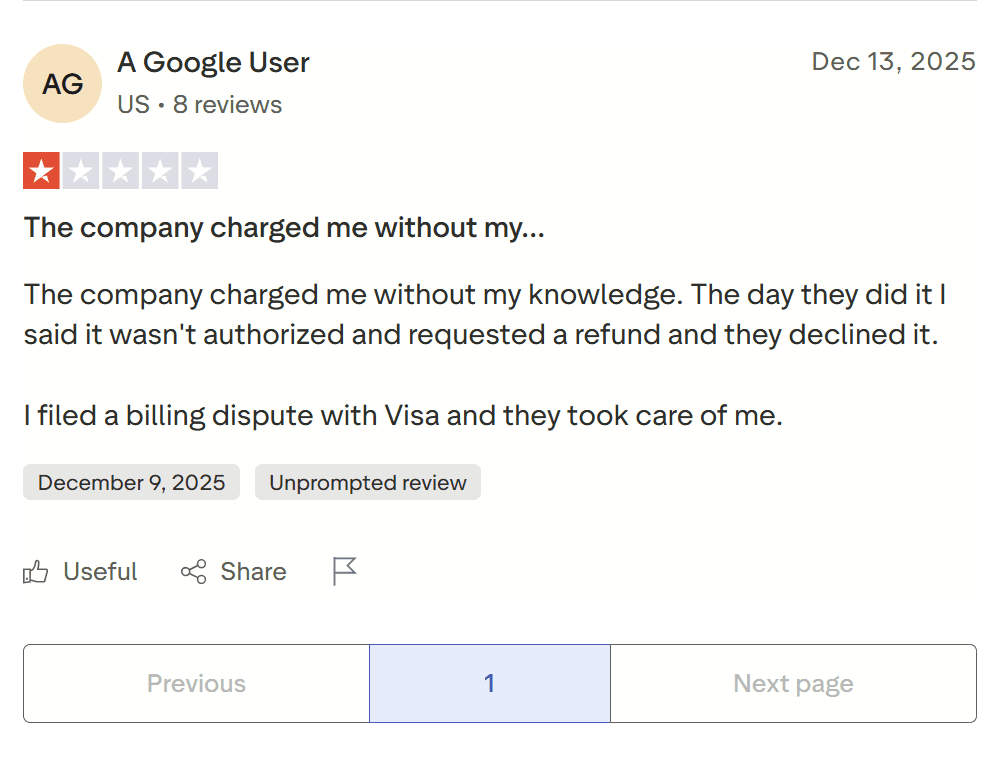Image resolution: width=996 pixels, height=766 pixels.
Task: Open the review titled 'The company charged me without my...'
Action: pyautogui.click(x=284, y=227)
